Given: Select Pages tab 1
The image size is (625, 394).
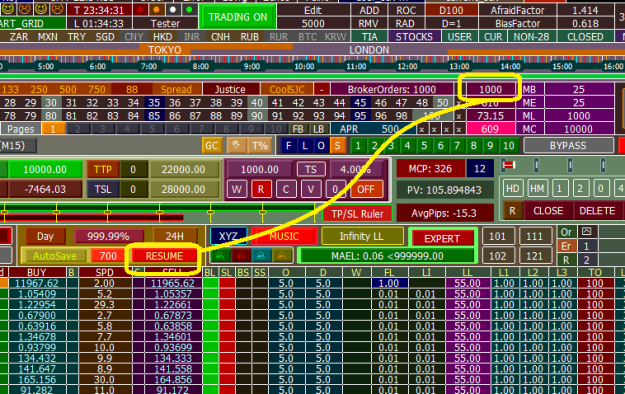Looking at the screenshot, I should point(53,129).
